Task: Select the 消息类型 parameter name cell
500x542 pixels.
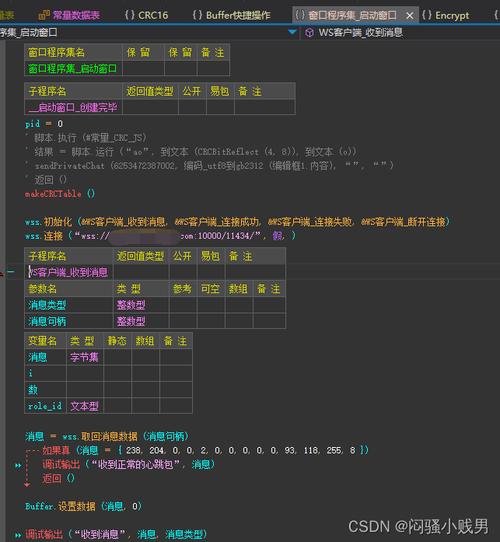Action: (69, 305)
